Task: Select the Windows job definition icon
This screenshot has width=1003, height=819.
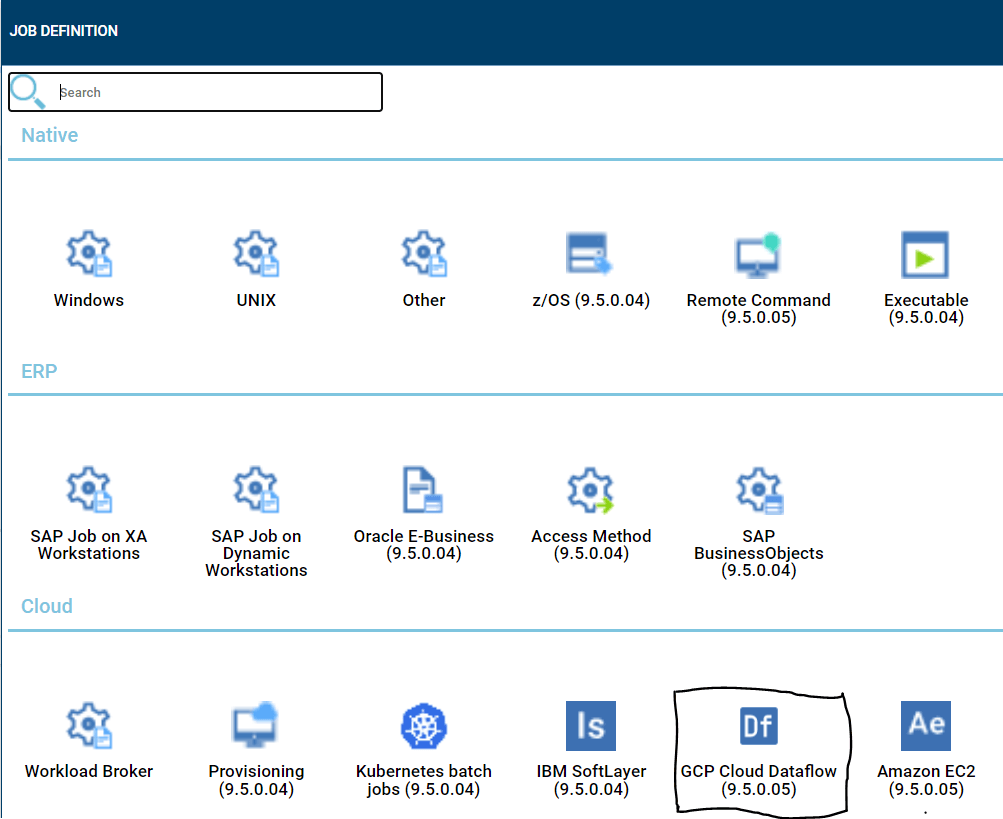Action: tap(88, 253)
